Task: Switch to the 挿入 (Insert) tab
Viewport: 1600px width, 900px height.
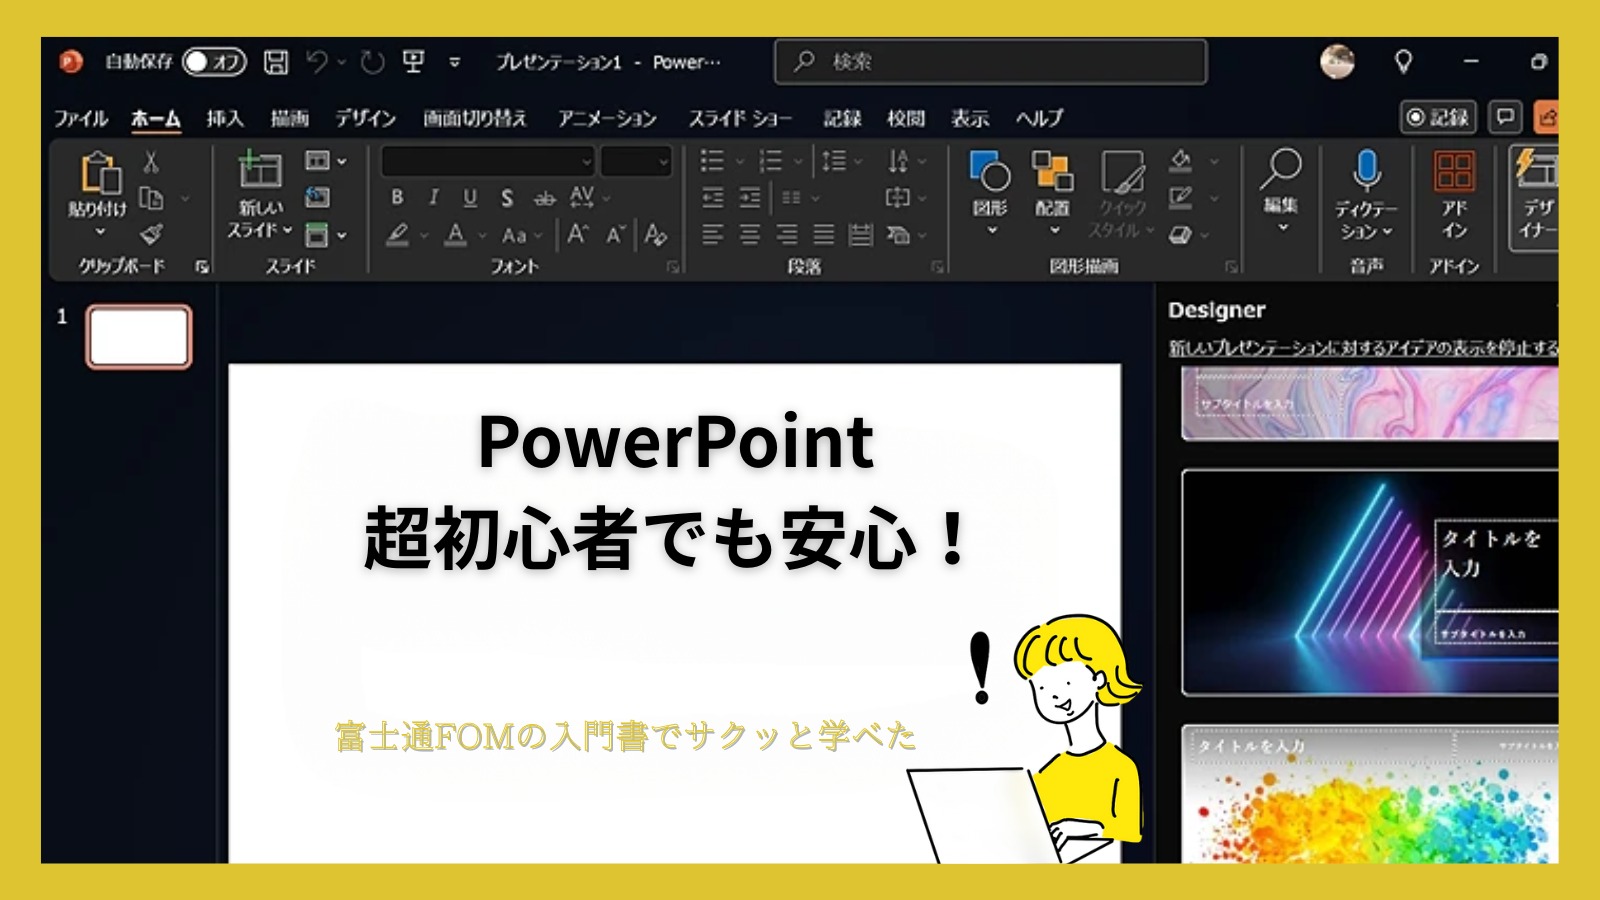Action: [x=225, y=118]
